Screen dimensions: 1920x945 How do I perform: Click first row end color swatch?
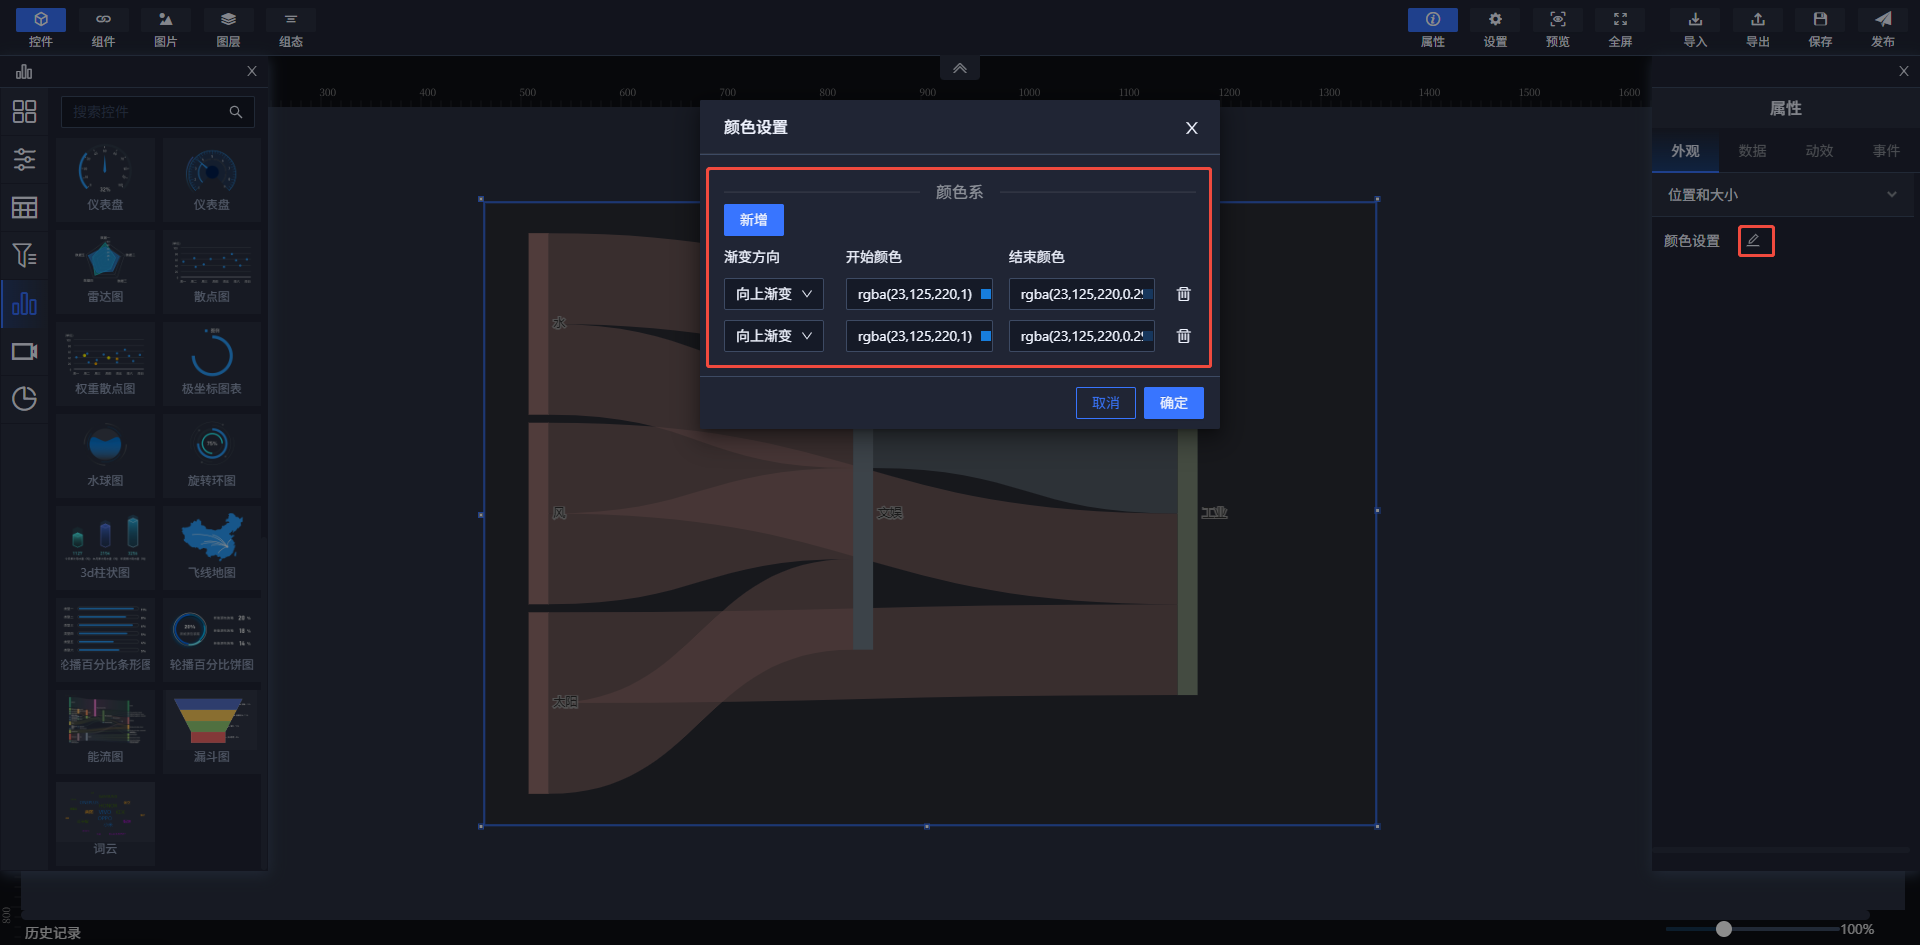point(1149,294)
